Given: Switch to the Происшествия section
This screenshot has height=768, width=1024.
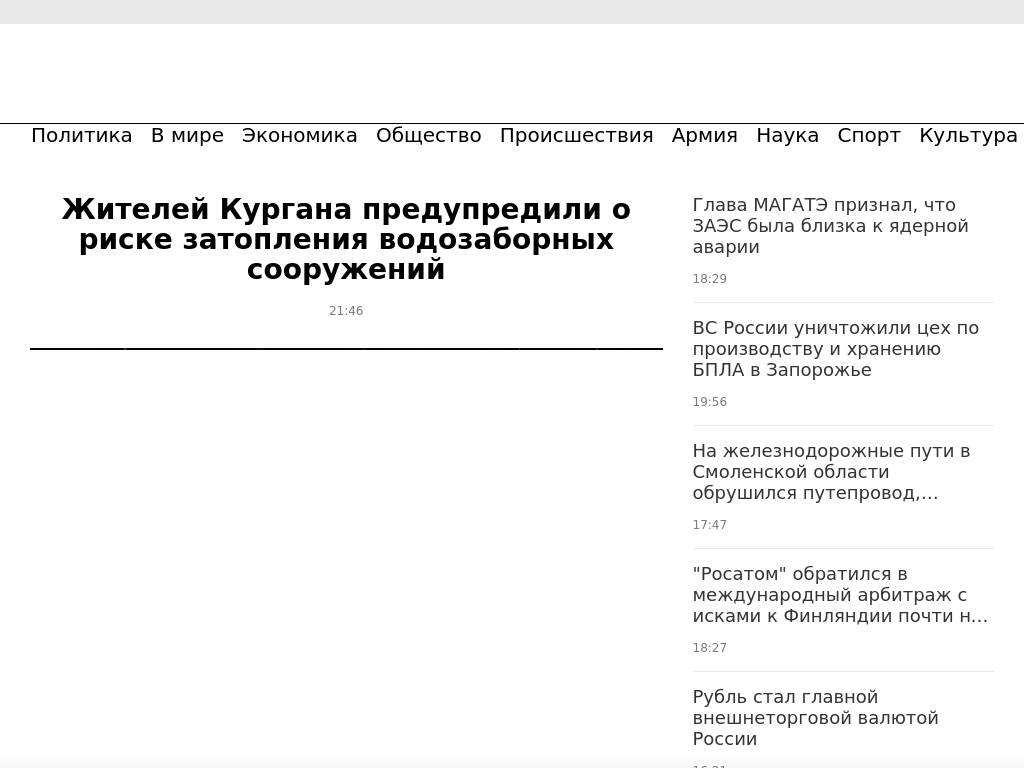Looking at the screenshot, I should tap(576, 136).
